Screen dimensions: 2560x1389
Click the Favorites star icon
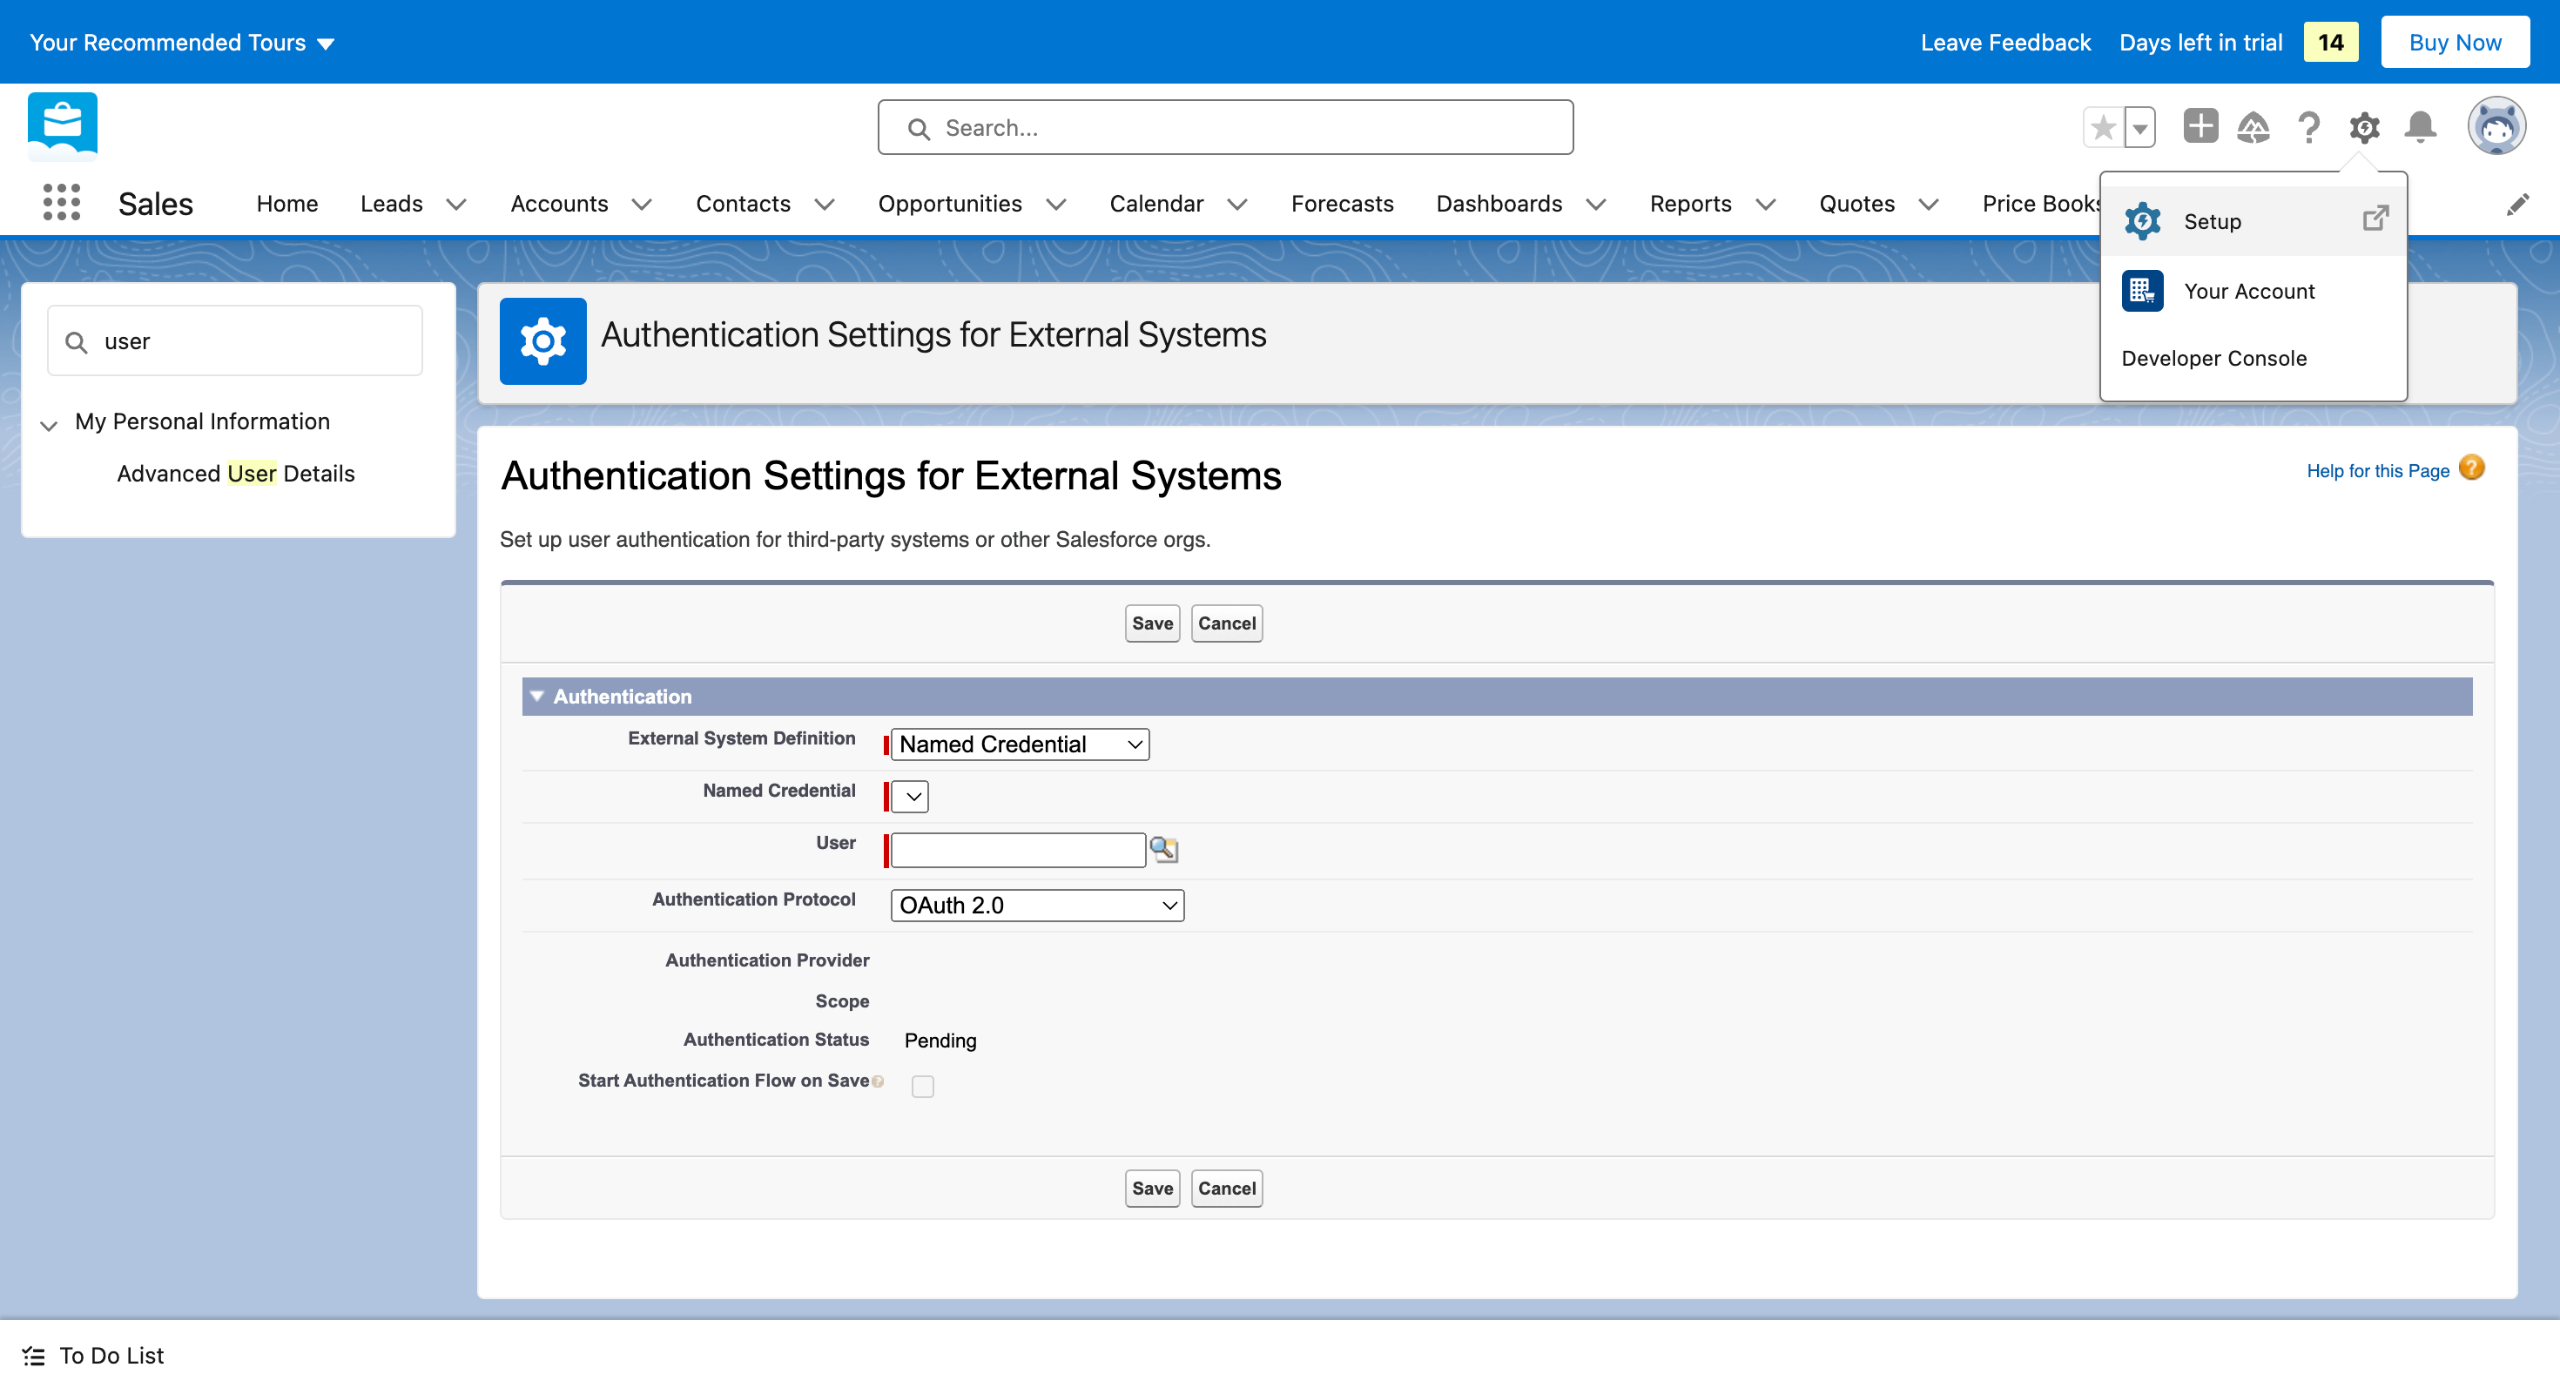coord(2104,127)
